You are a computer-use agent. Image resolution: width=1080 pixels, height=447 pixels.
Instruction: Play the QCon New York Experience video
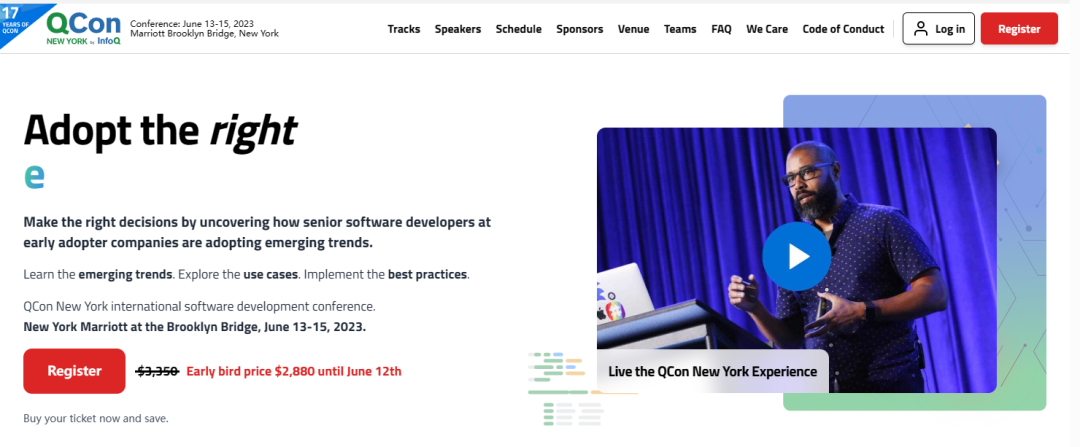pyautogui.click(x=796, y=256)
